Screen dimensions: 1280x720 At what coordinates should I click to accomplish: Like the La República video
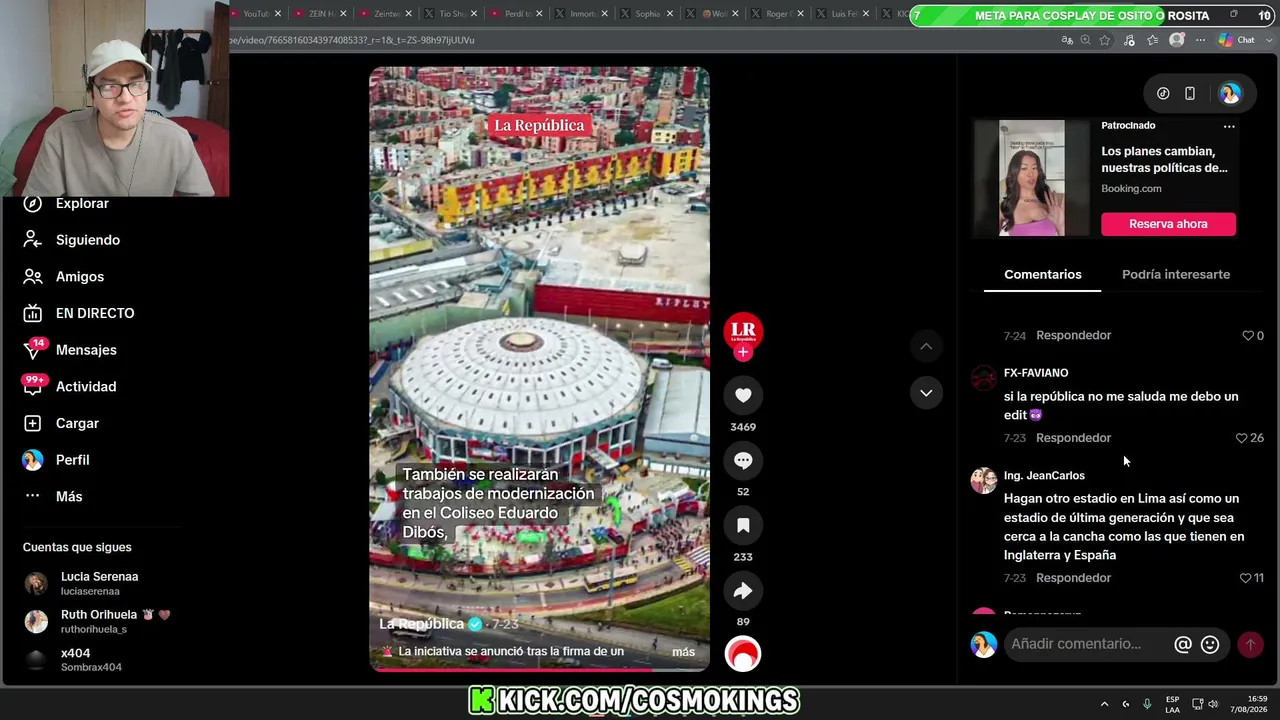click(x=743, y=395)
